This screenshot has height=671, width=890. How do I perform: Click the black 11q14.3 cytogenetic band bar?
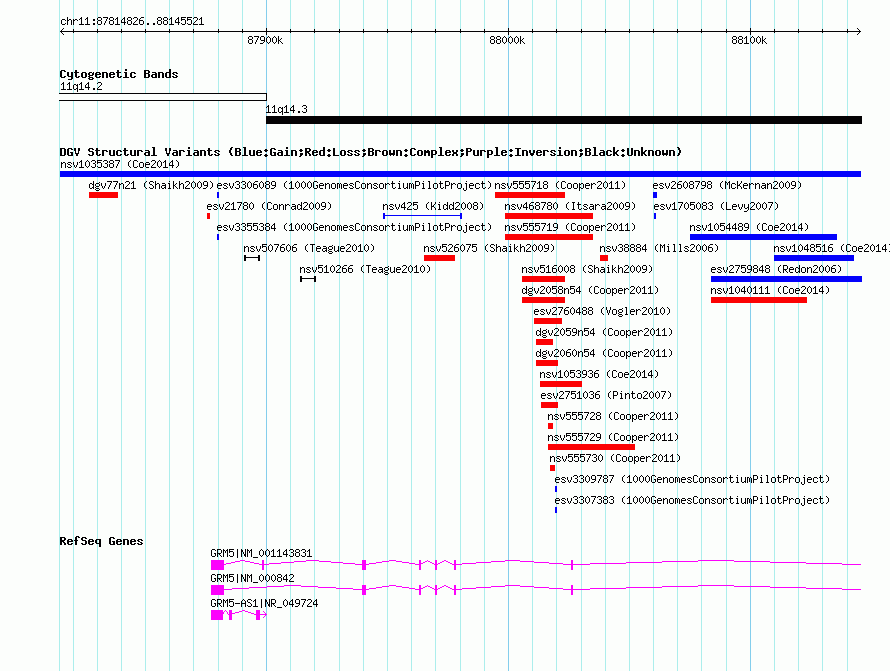564,120
